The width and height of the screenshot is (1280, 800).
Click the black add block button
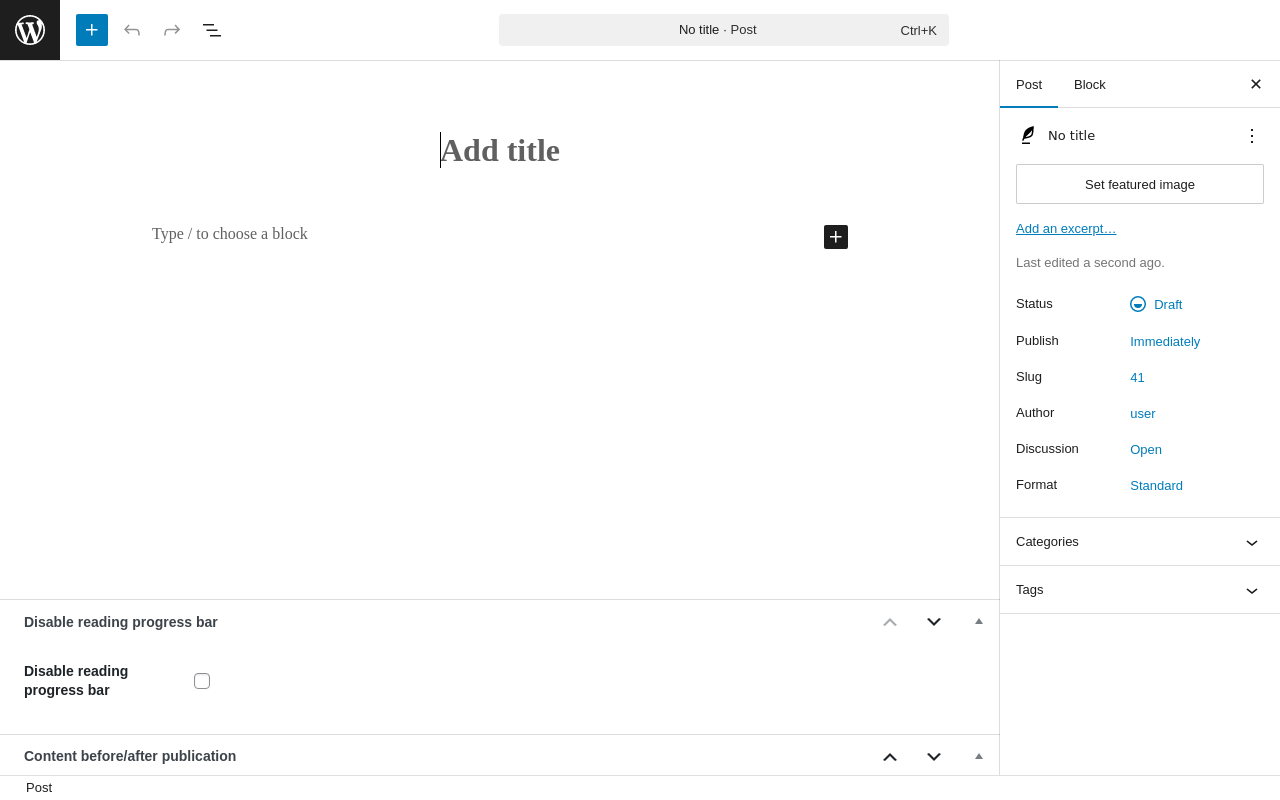pos(836,237)
